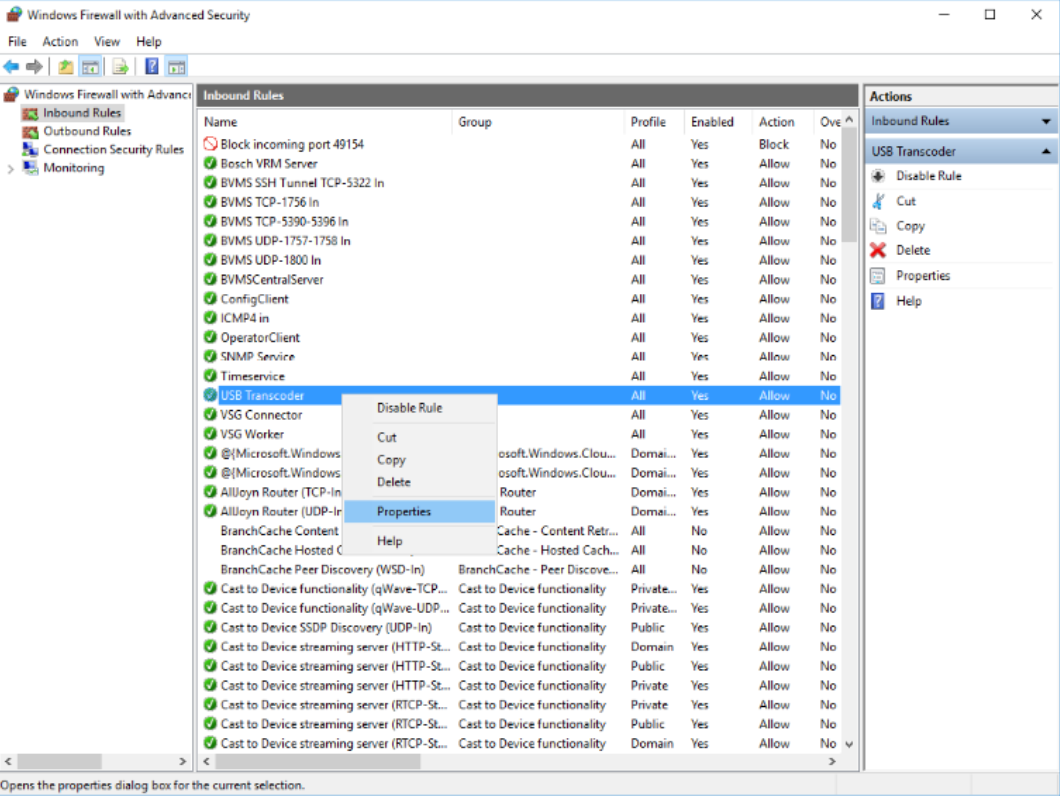
Task: Click the Export List toolbar icon
Action: (120, 67)
